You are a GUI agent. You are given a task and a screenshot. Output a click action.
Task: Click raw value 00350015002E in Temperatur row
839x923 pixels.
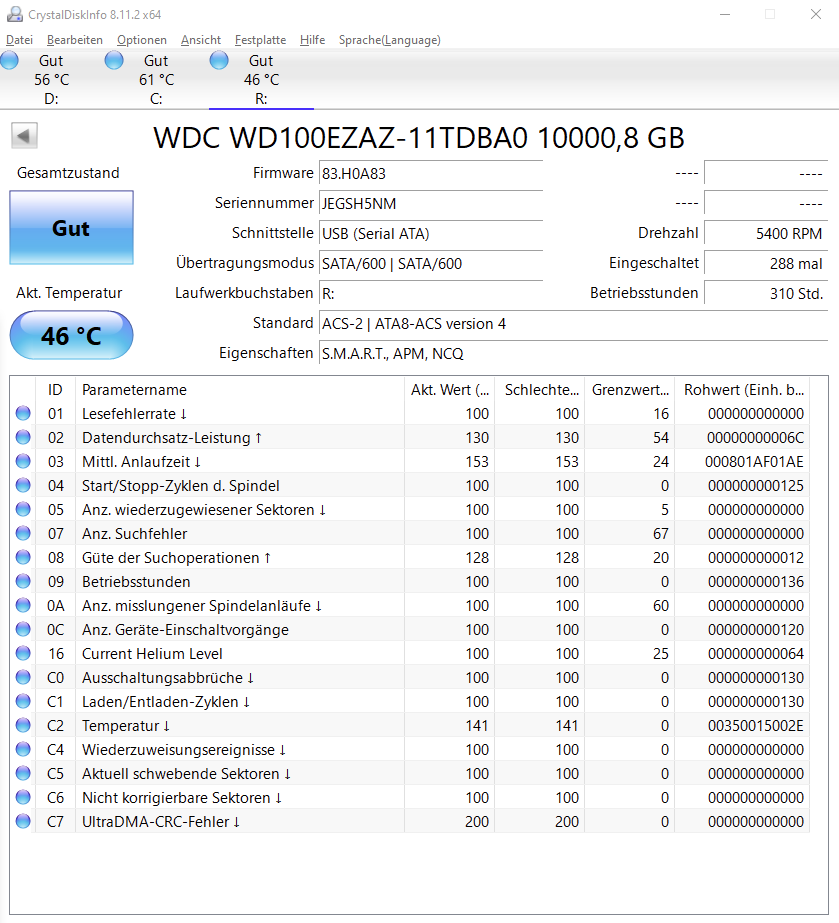pos(755,726)
